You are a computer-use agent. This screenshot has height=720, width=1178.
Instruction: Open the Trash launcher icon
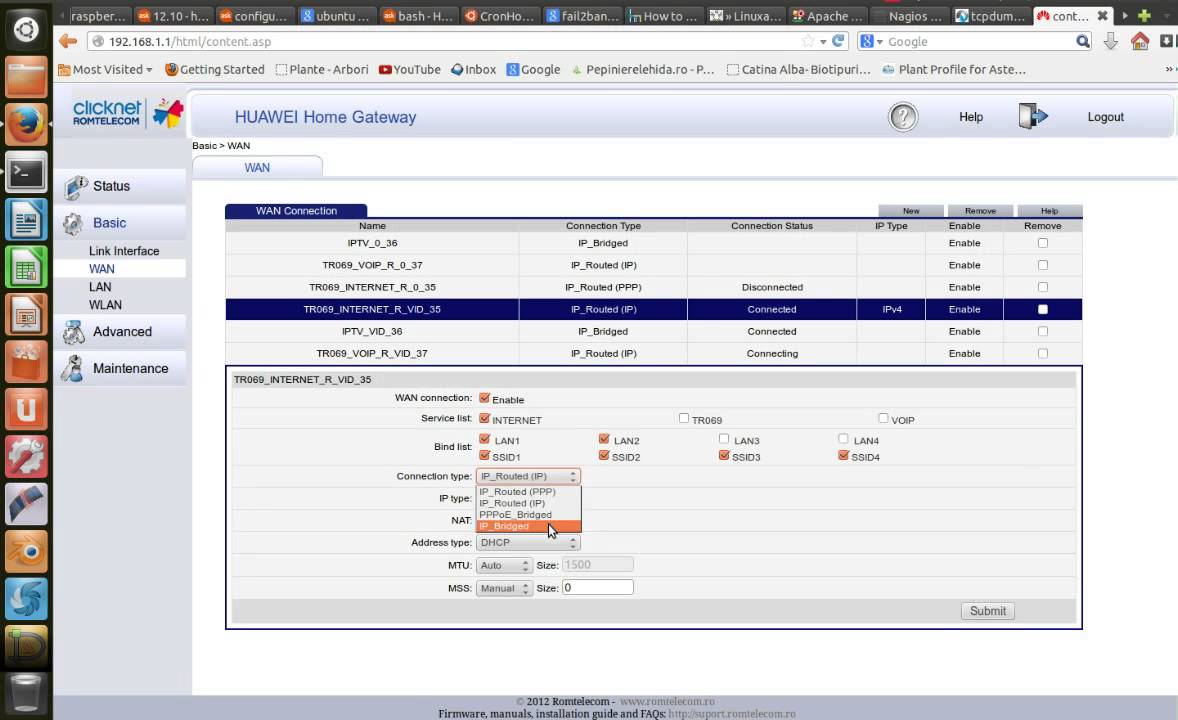click(26, 692)
